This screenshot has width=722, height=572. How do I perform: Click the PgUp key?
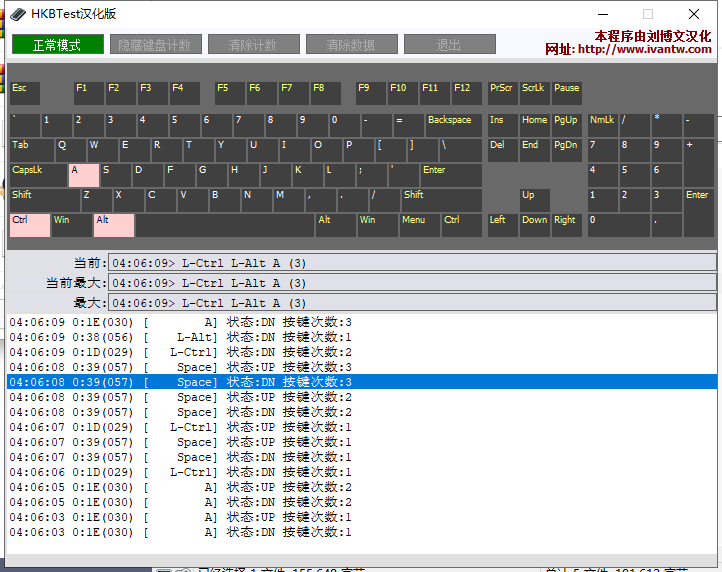(x=567, y=125)
